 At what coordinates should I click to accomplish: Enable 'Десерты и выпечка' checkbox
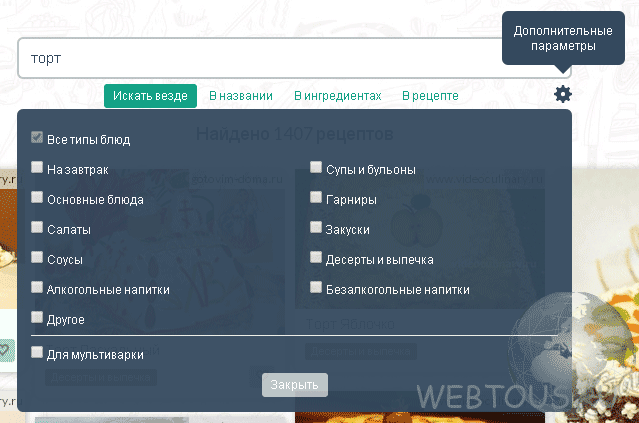[315, 257]
